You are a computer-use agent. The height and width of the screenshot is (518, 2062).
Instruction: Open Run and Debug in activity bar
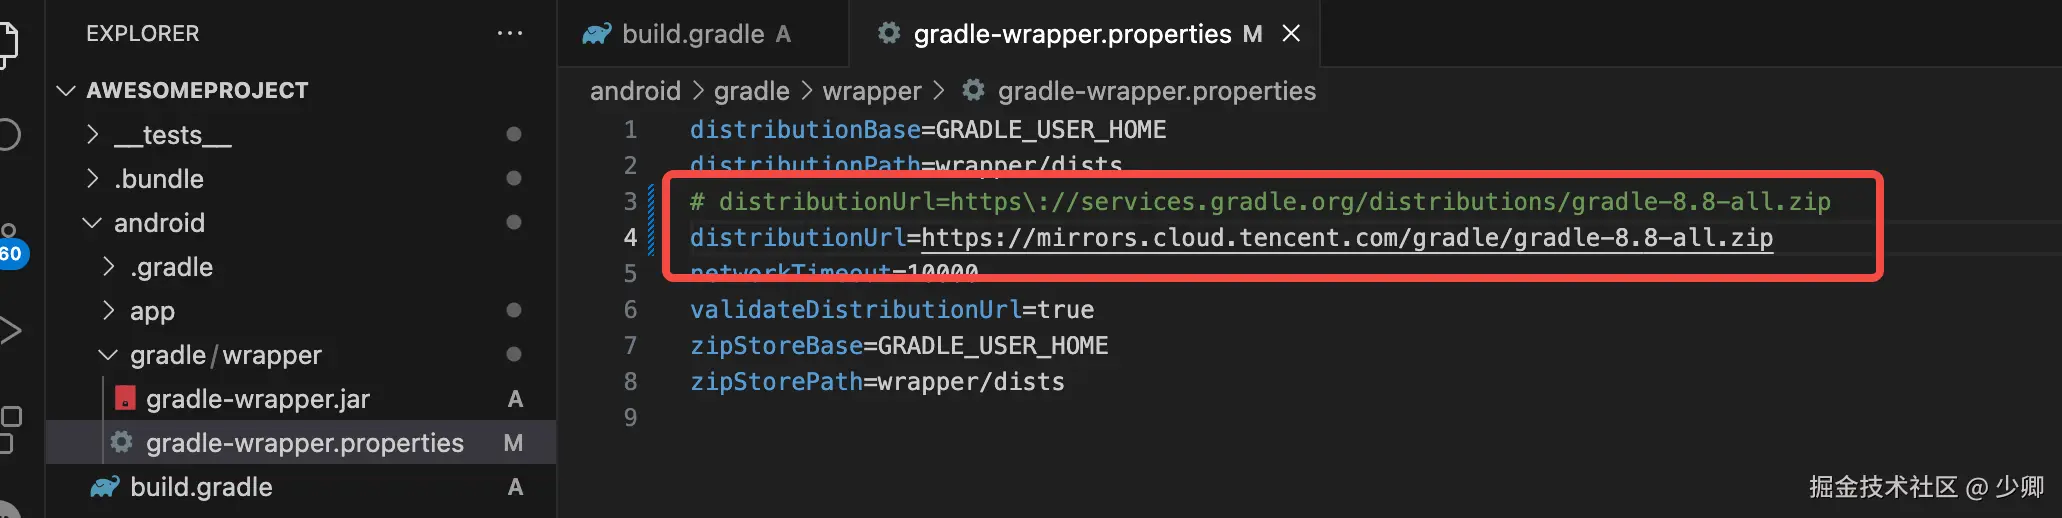click(10, 330)
